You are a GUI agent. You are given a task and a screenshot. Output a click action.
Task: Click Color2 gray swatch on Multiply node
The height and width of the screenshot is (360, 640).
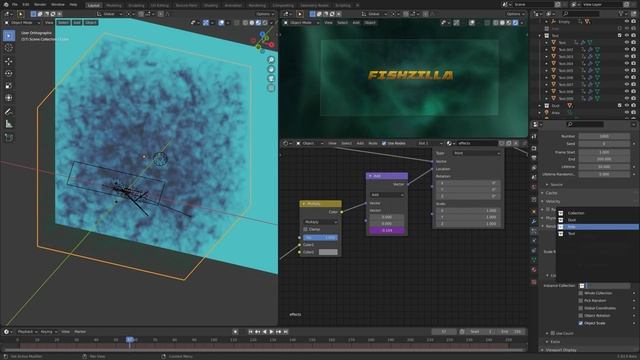328,252
